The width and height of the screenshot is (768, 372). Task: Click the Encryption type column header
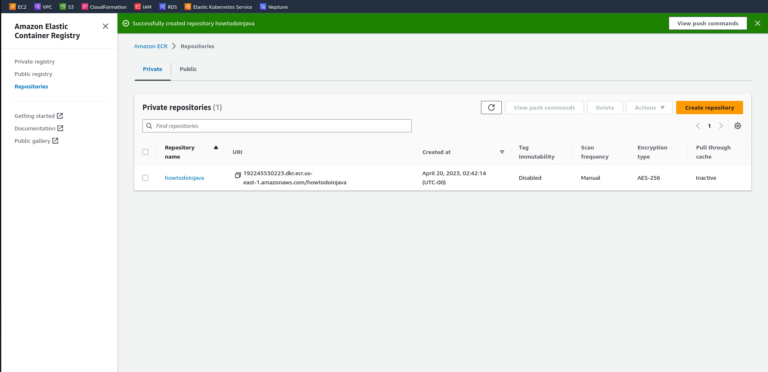[x=652, y=152]
